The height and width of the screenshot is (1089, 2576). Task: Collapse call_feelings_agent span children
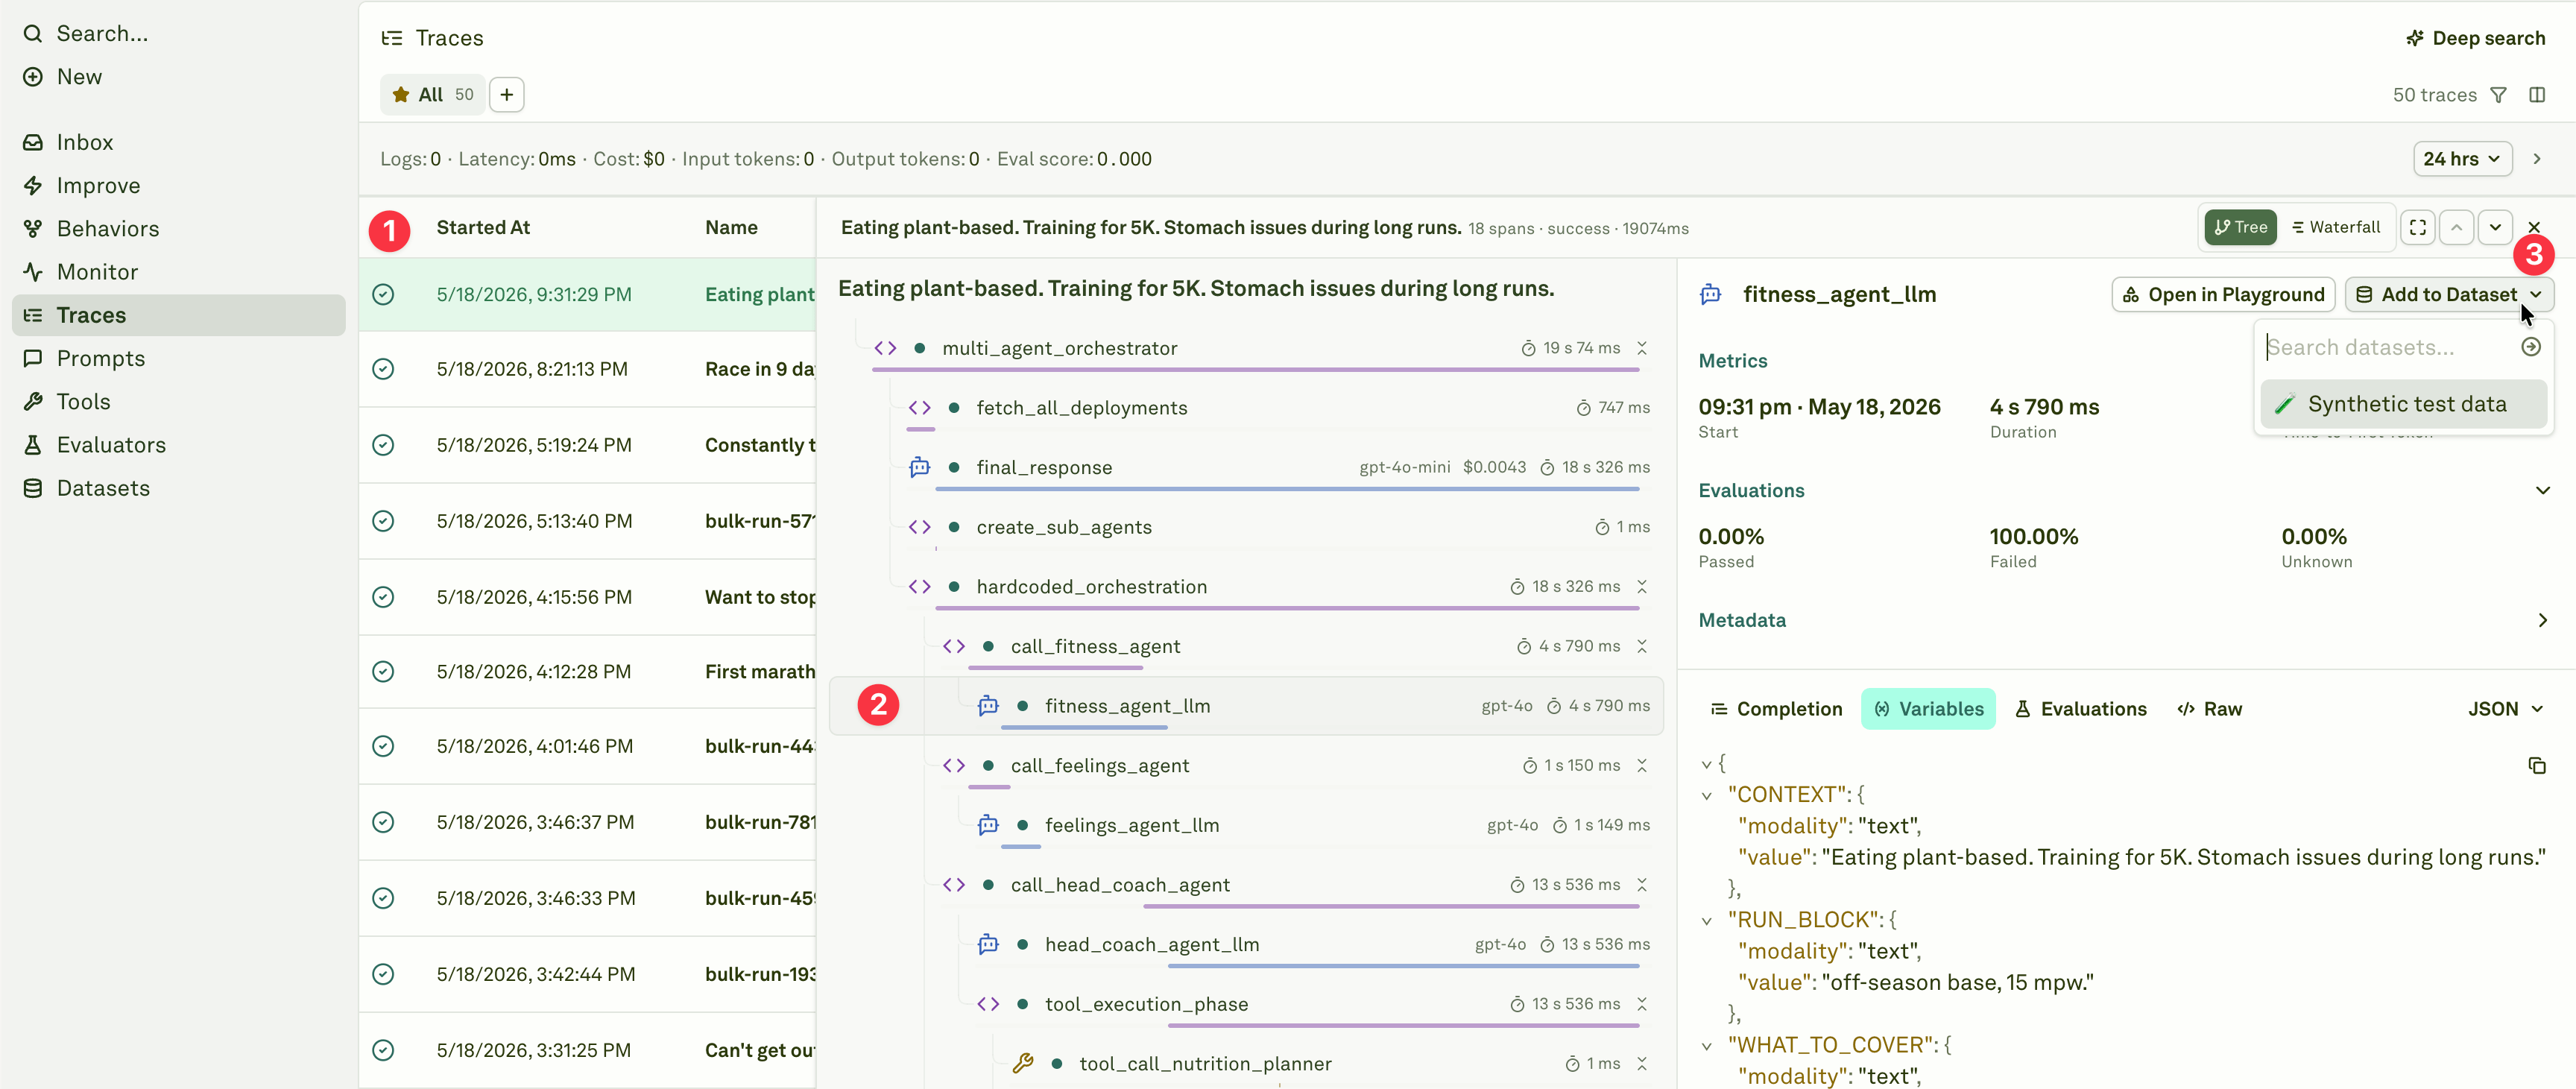pyautogui.click(x=1642, y=765)
